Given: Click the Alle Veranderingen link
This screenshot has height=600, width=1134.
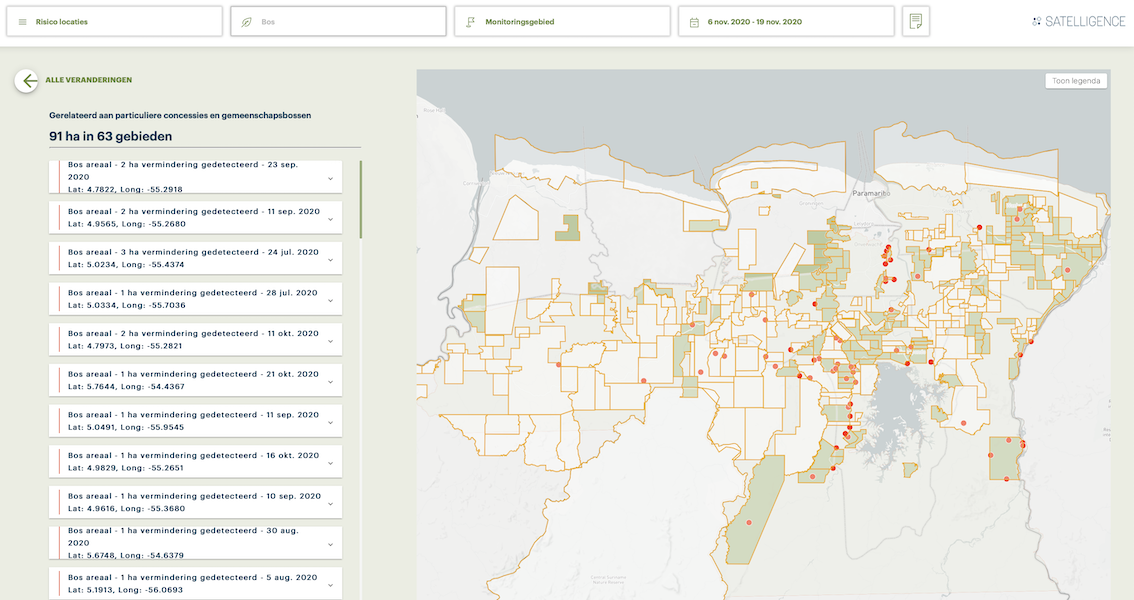Looking at the screenshot, I should pyautogui.click(x=89, y=80).
